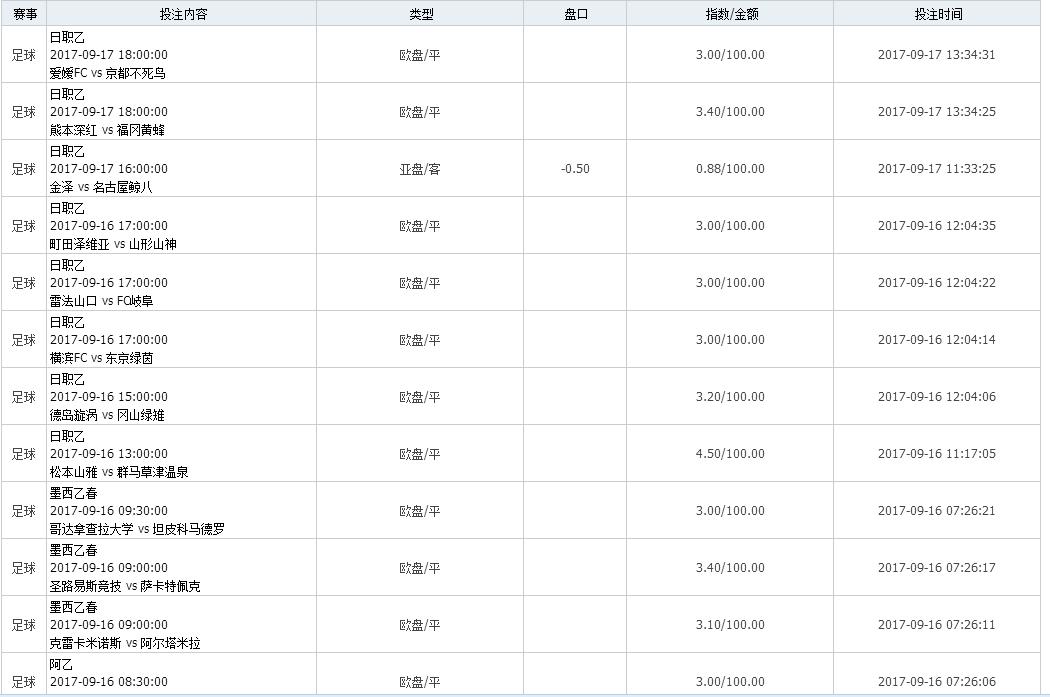Select the match 圣路易斯竞技 vs 萨卡特佩克

tap(125, 585)
